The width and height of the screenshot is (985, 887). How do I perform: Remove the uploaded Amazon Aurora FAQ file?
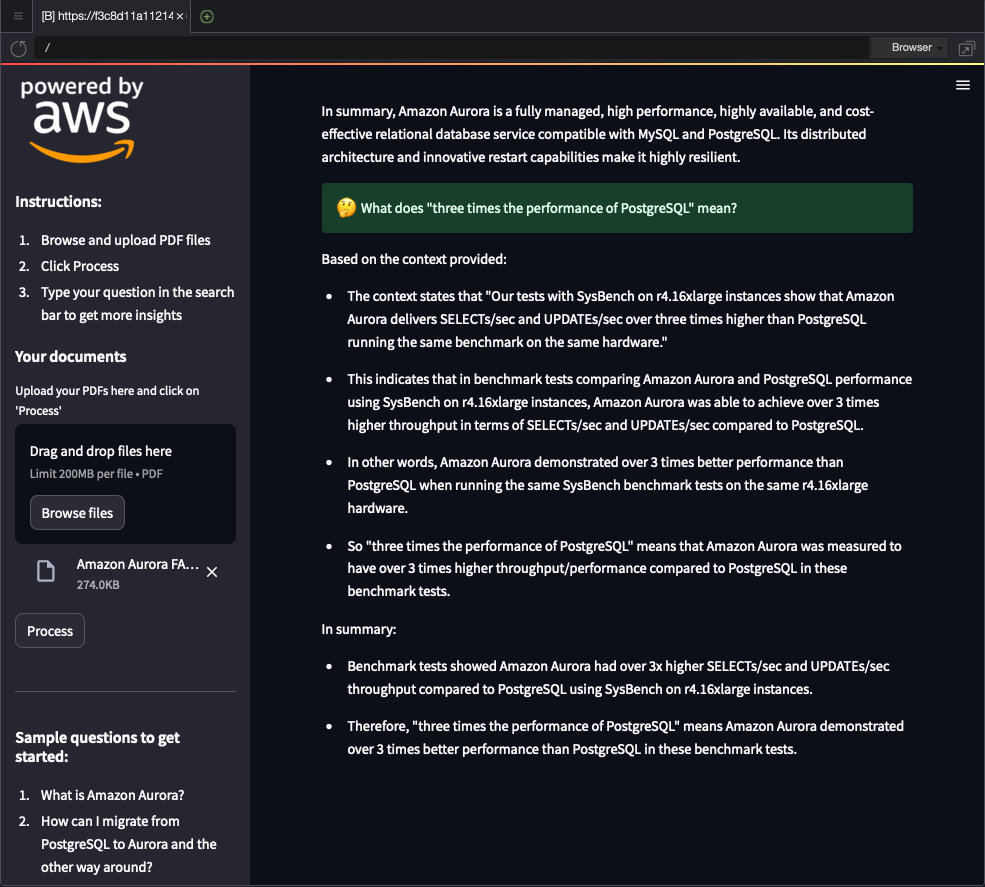click(x=212, y=572)
